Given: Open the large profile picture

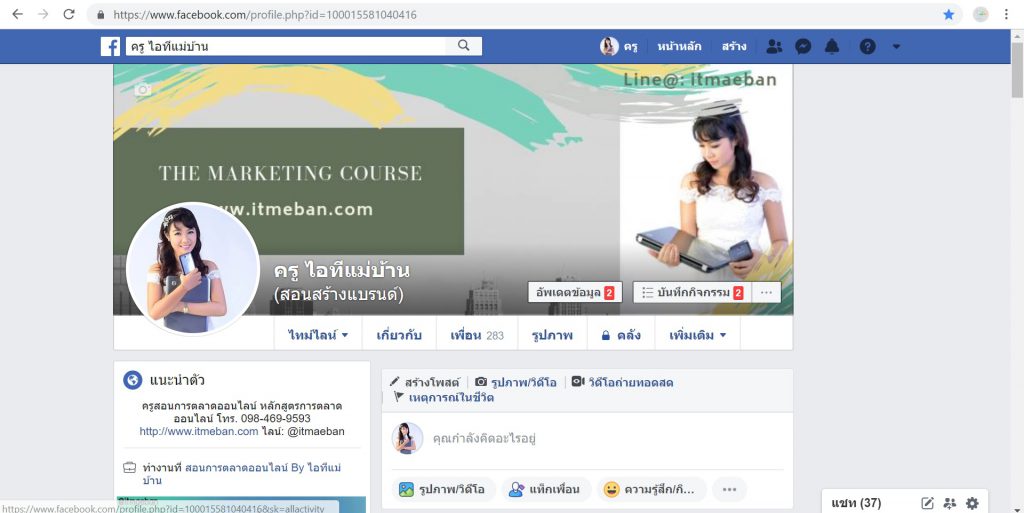Looking at the screenshot, I should (193, 268).
